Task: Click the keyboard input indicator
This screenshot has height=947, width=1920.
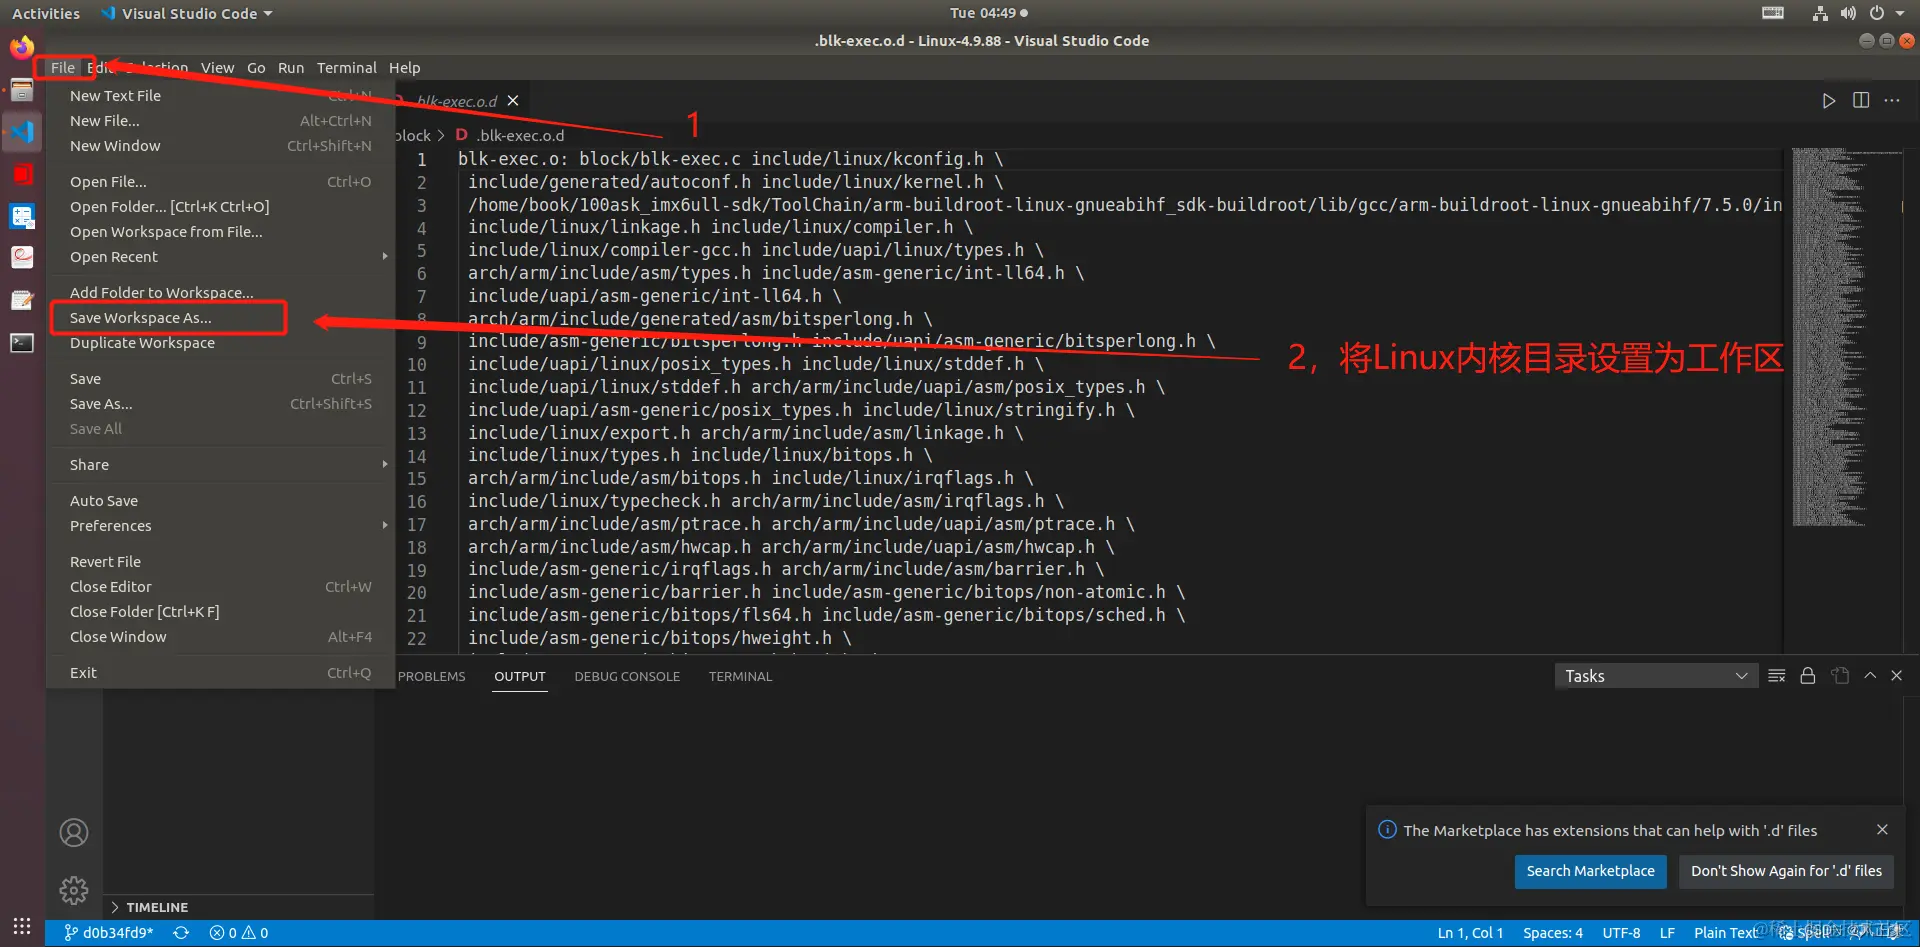Action: [1773, 13]
